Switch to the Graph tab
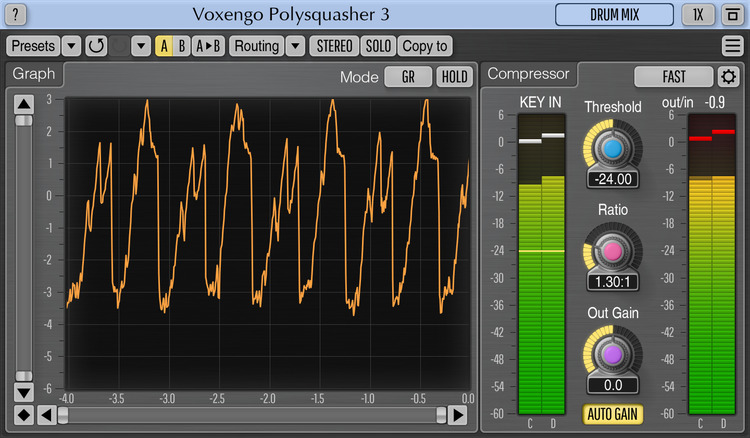Screen dimensions: 750x438 (33, 74)
